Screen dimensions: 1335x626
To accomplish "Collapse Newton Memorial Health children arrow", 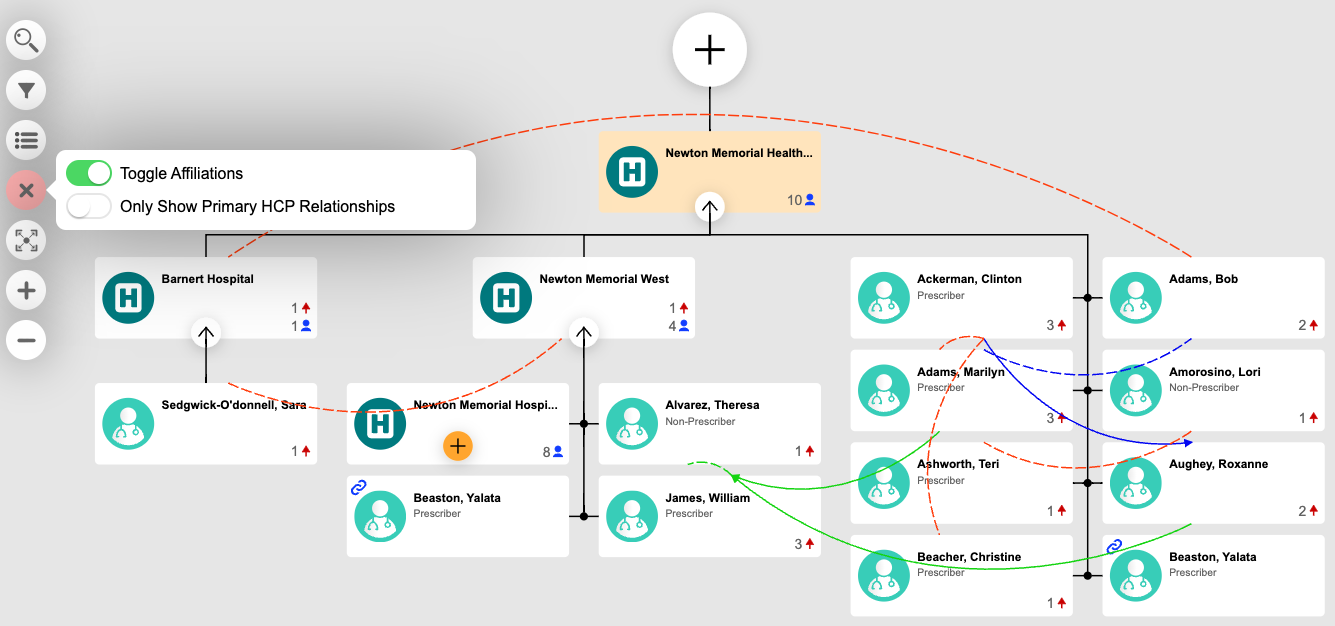I will (709, 208).
